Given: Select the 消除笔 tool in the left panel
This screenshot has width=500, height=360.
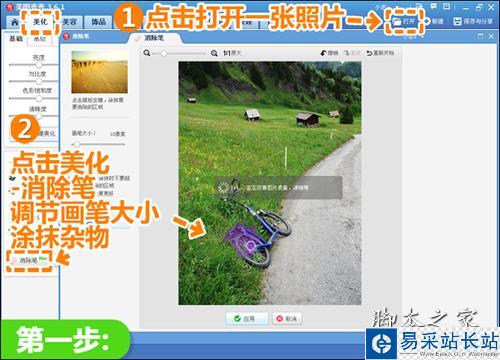Looking at the screenshot, I should [x=29, y=260].
